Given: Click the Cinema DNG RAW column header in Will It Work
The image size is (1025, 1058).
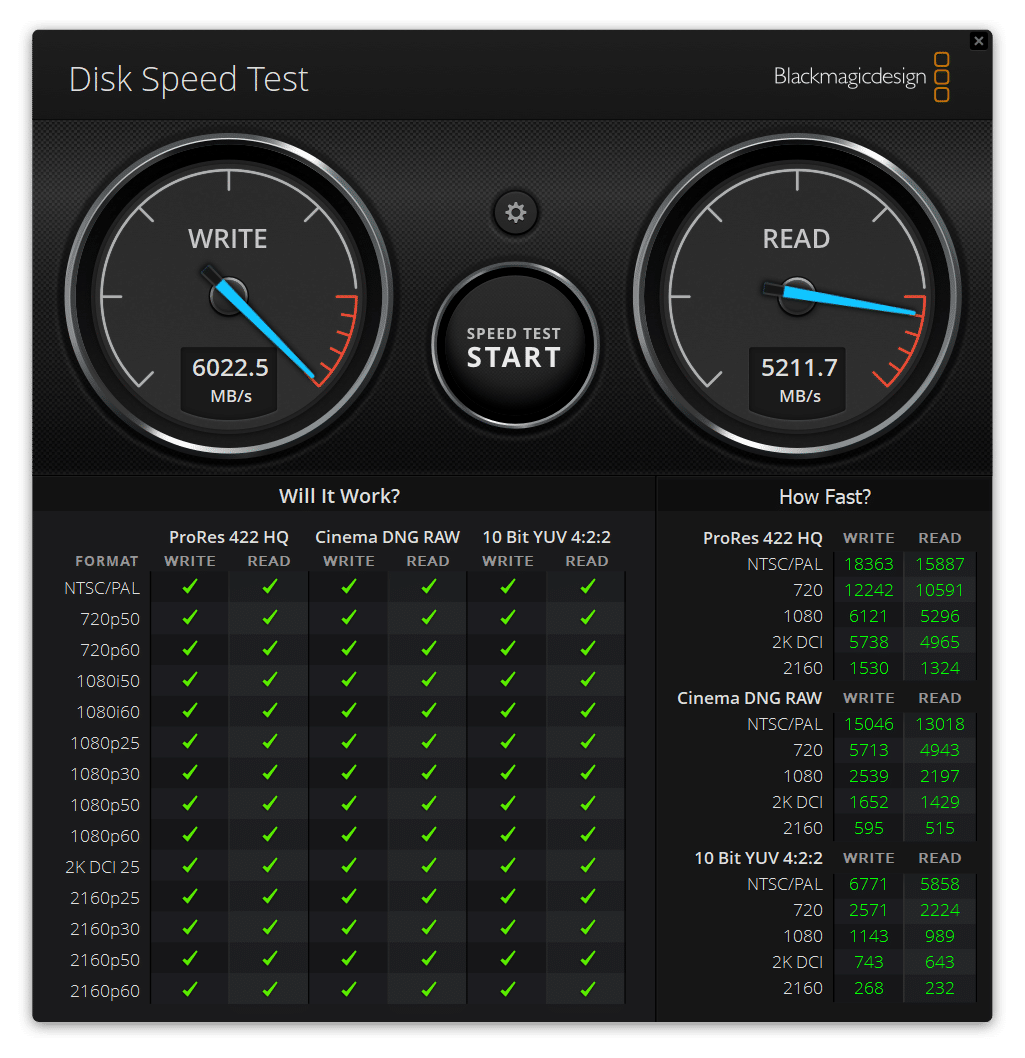Looking at the screenshot, I should (x=387, y=537).
